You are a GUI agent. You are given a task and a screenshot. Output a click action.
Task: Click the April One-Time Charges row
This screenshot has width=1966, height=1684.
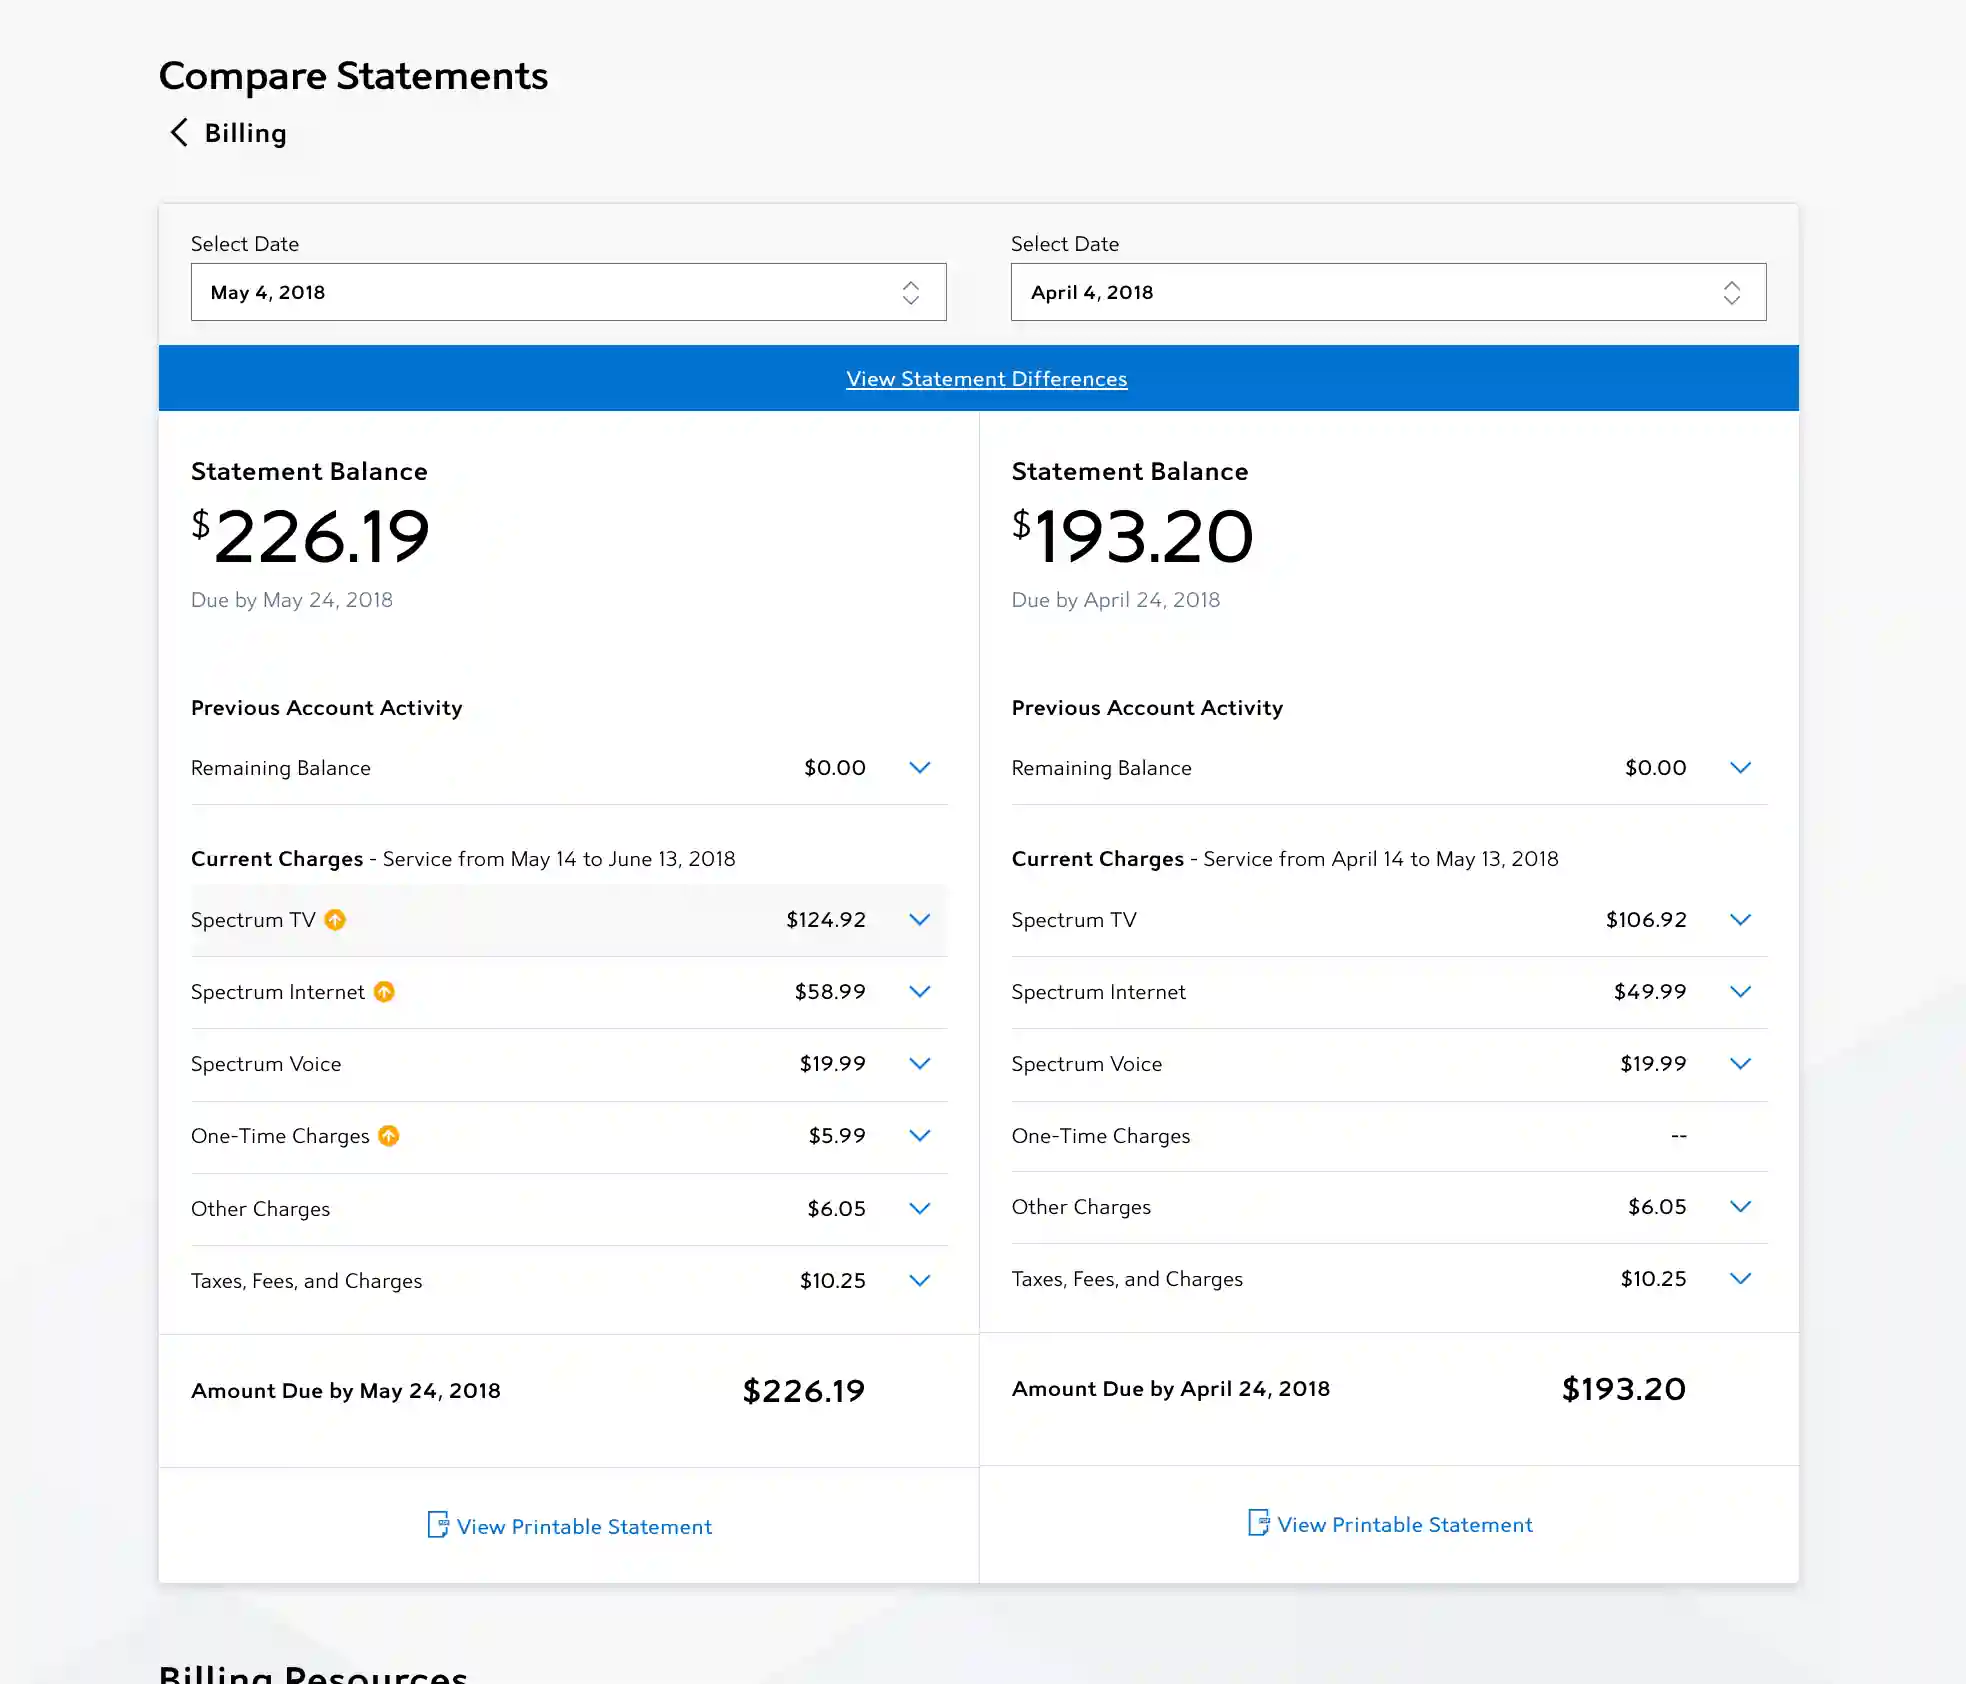point(1389,1136)
